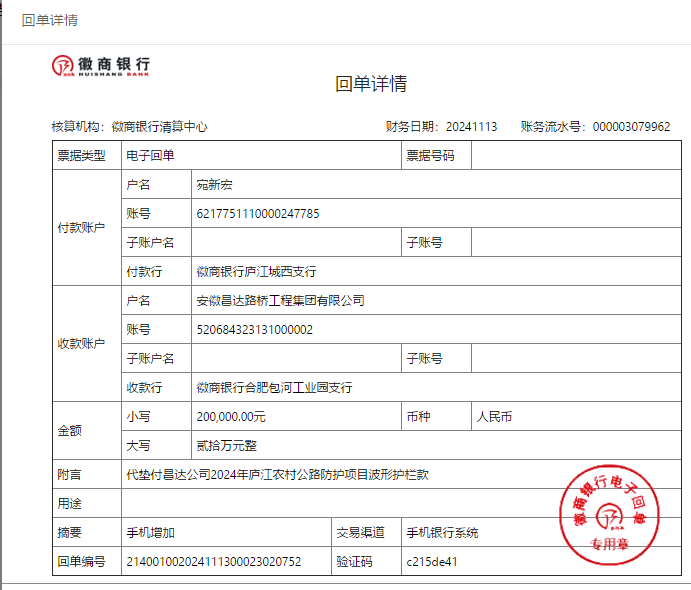691x590 pixels.
Task: Select the amount 200,000.00元
Action: click(231, 416)
